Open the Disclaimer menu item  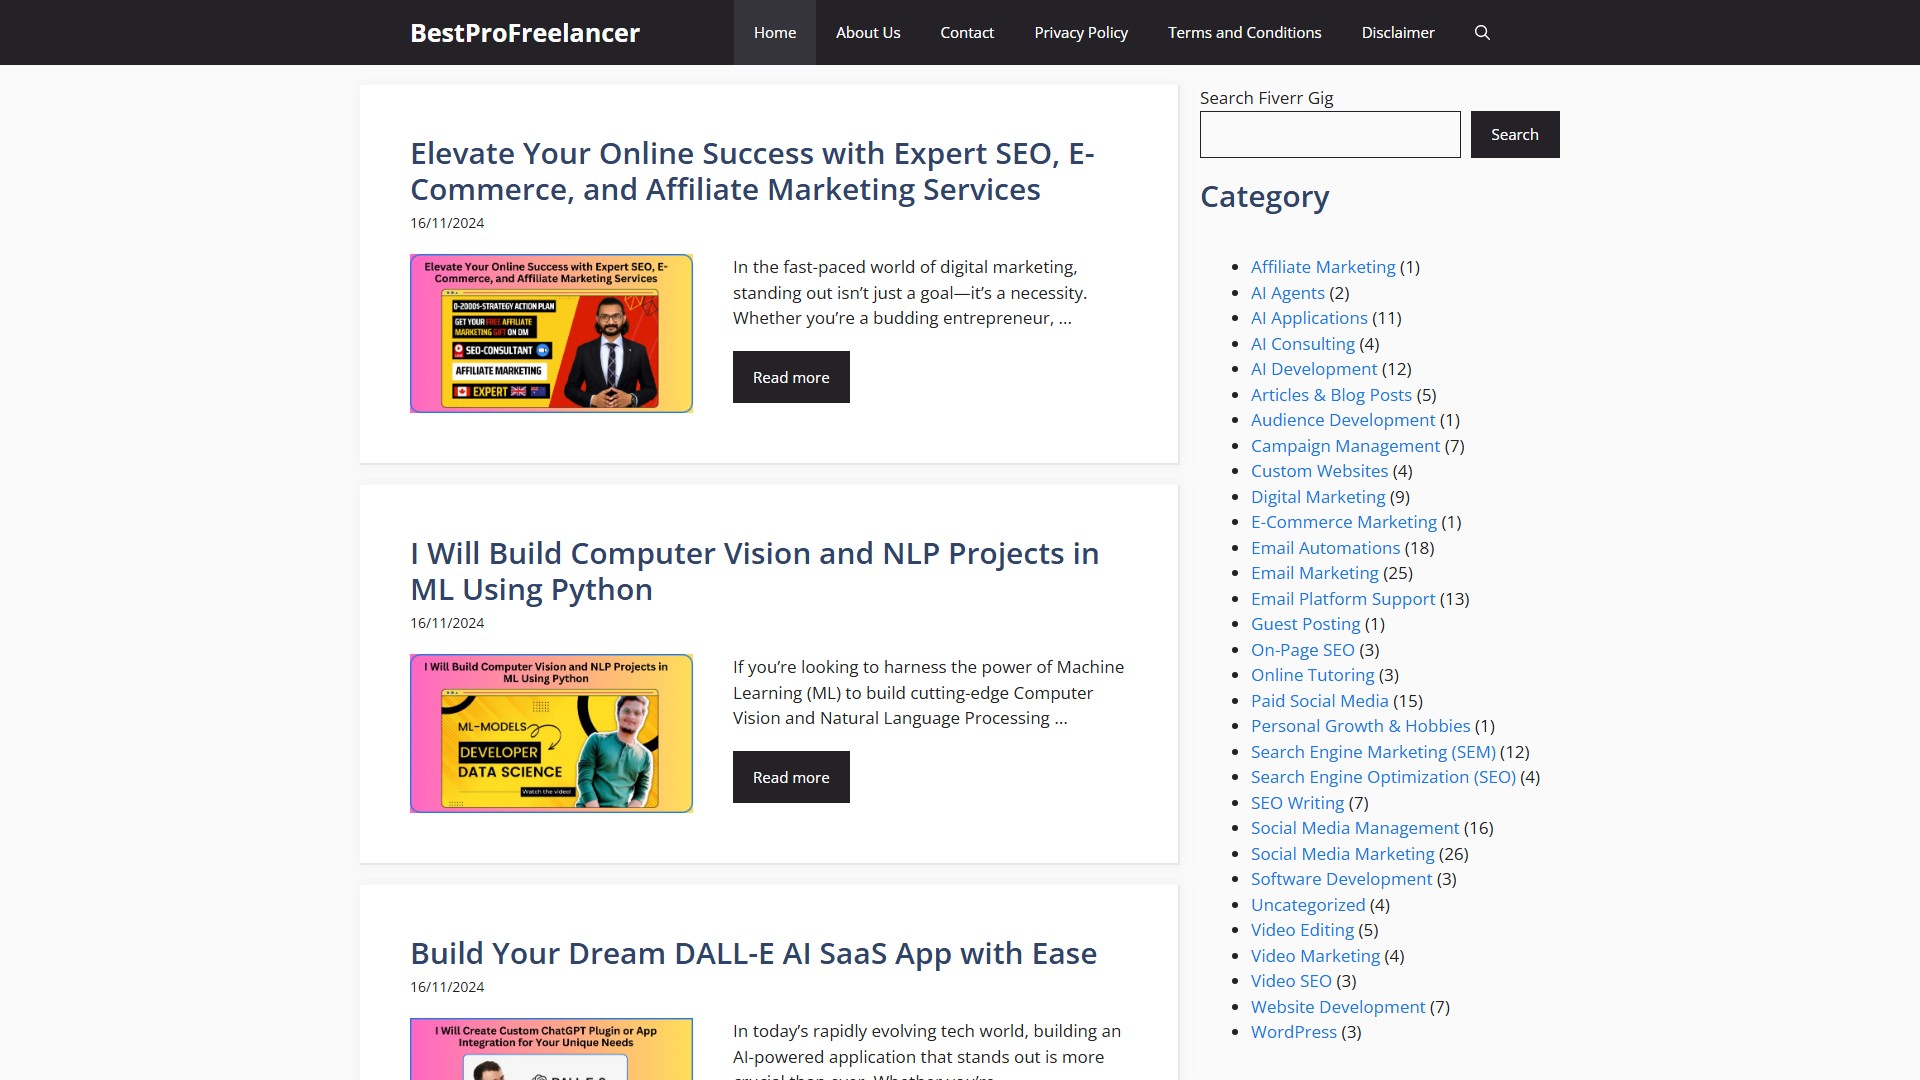(1398, 32)
